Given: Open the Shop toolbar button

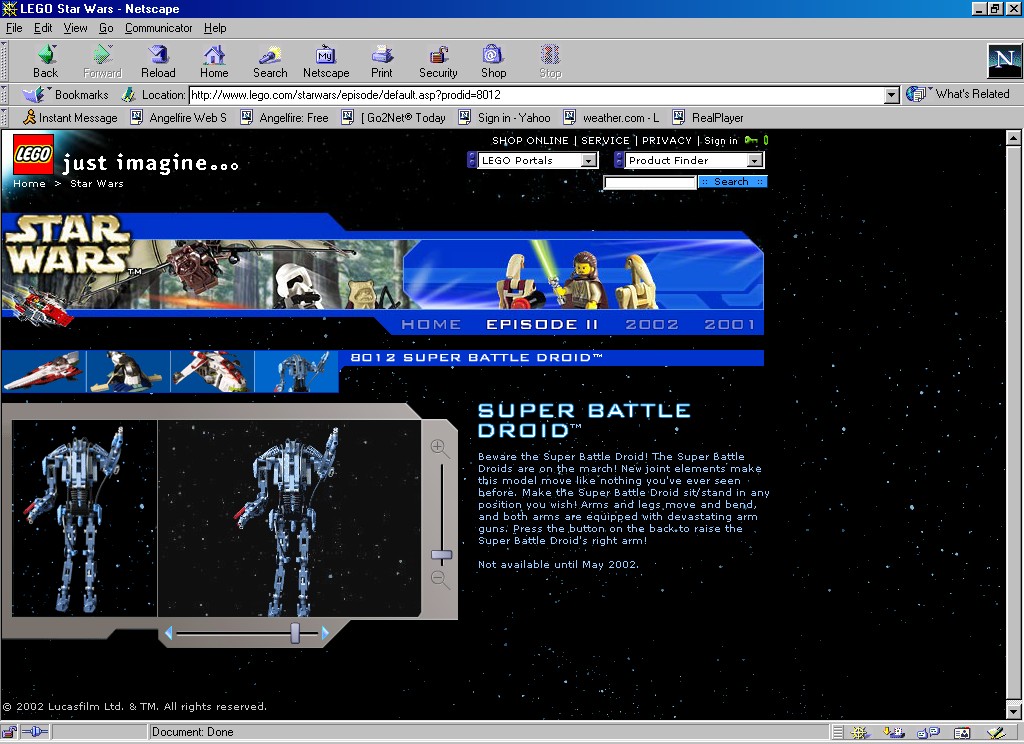Looking at the screenshot, I should point(494,61).
